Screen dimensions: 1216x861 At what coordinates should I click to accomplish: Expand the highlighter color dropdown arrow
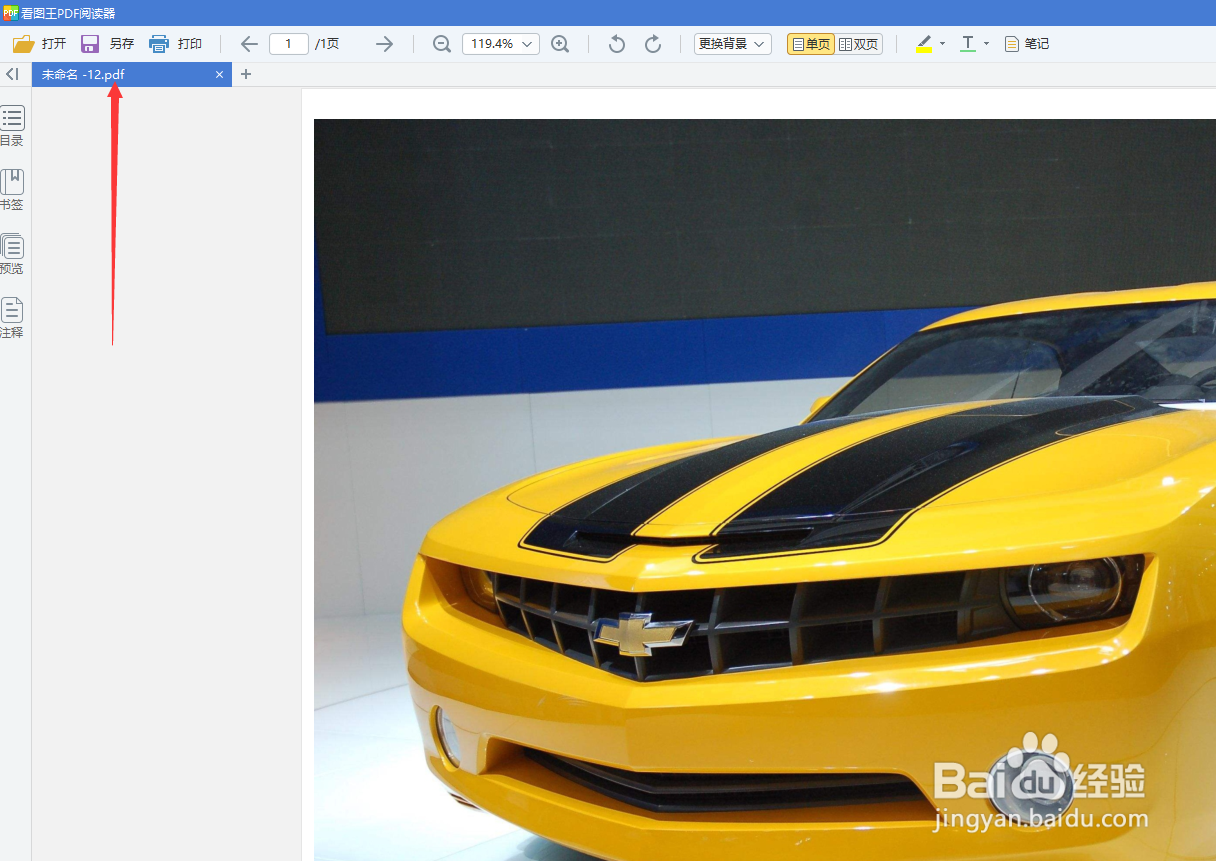(942, 44)
